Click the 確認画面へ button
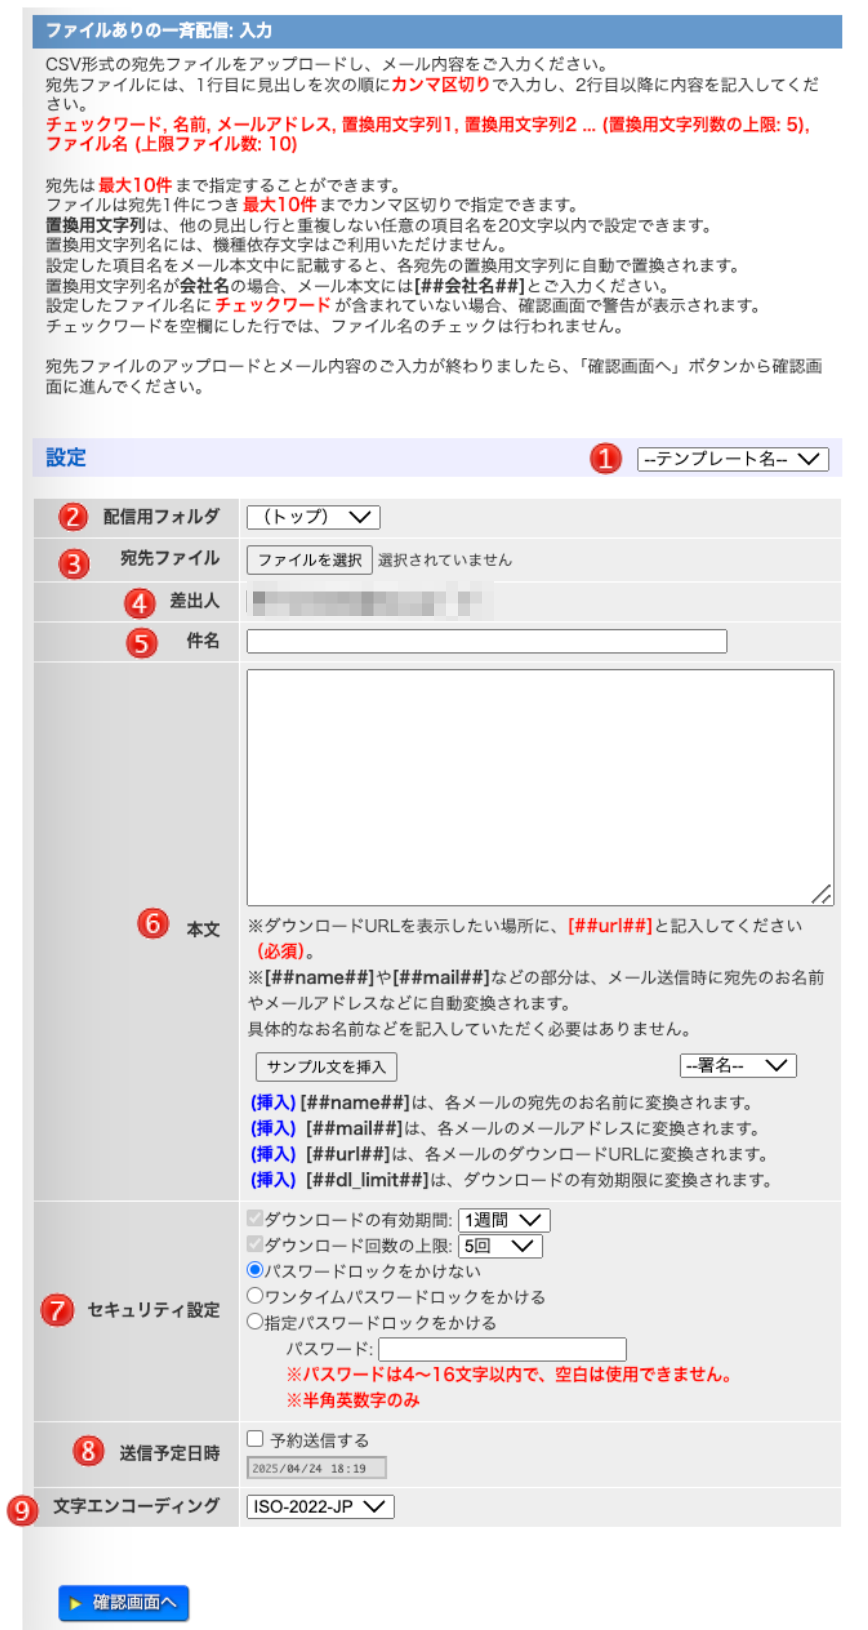 point(124,1603)
